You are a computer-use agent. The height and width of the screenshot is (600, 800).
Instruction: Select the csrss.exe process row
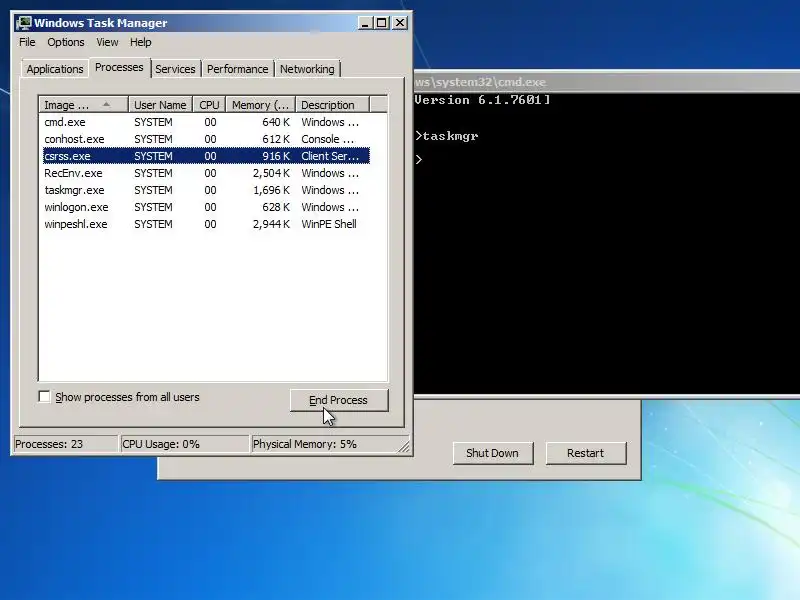206,156
